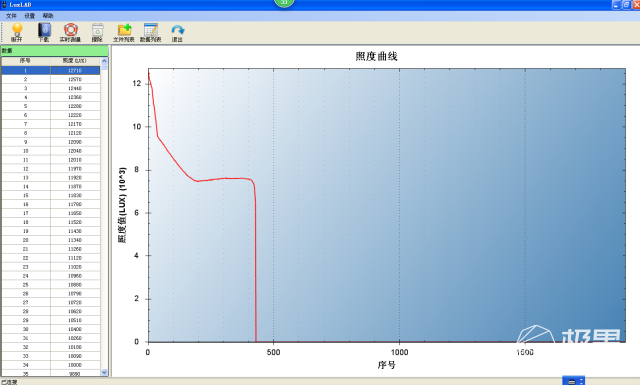Select row with sequence number 9
Image resolution: width=640 pixels, height=385 pixels.
click(x=51, y=142)
